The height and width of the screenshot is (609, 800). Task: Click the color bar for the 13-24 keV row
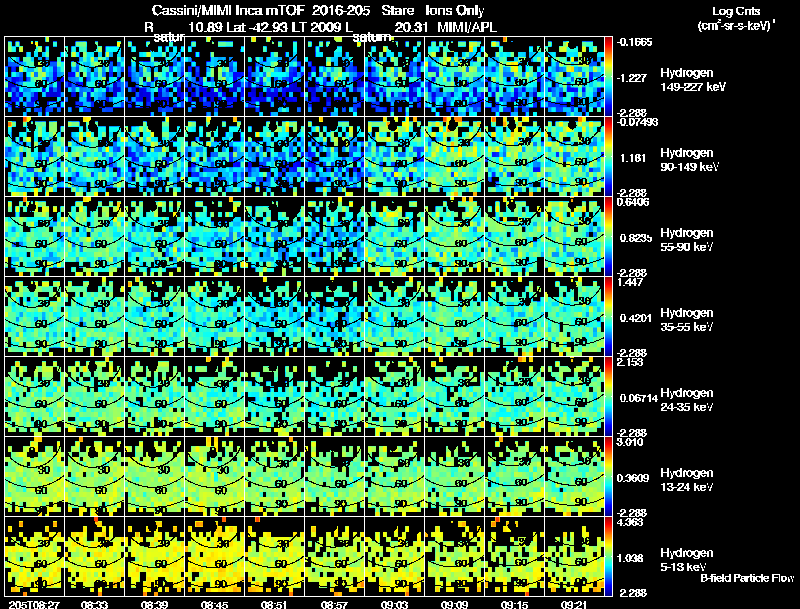pyautogui.click(x=608, y=476)
